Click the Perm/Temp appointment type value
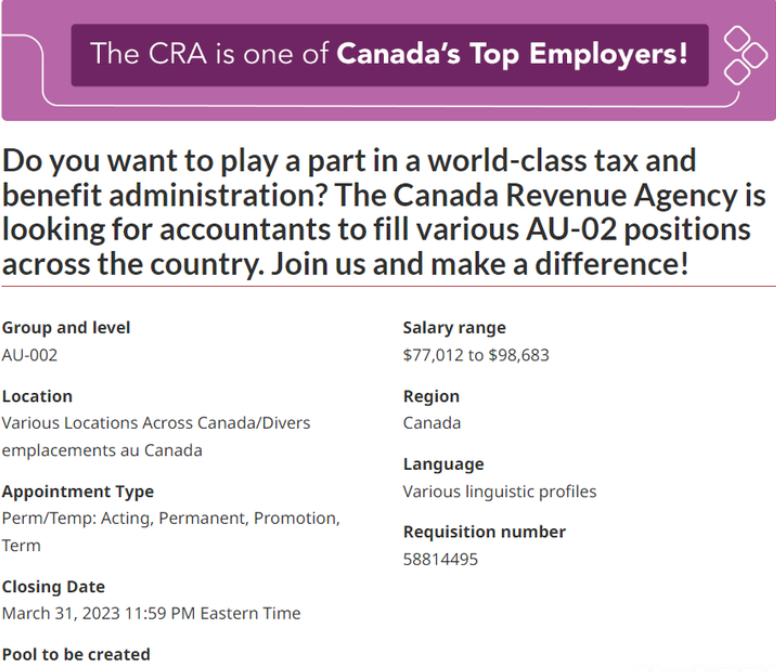This screenshot has height=672, width=776. click(x=171, y=518)
